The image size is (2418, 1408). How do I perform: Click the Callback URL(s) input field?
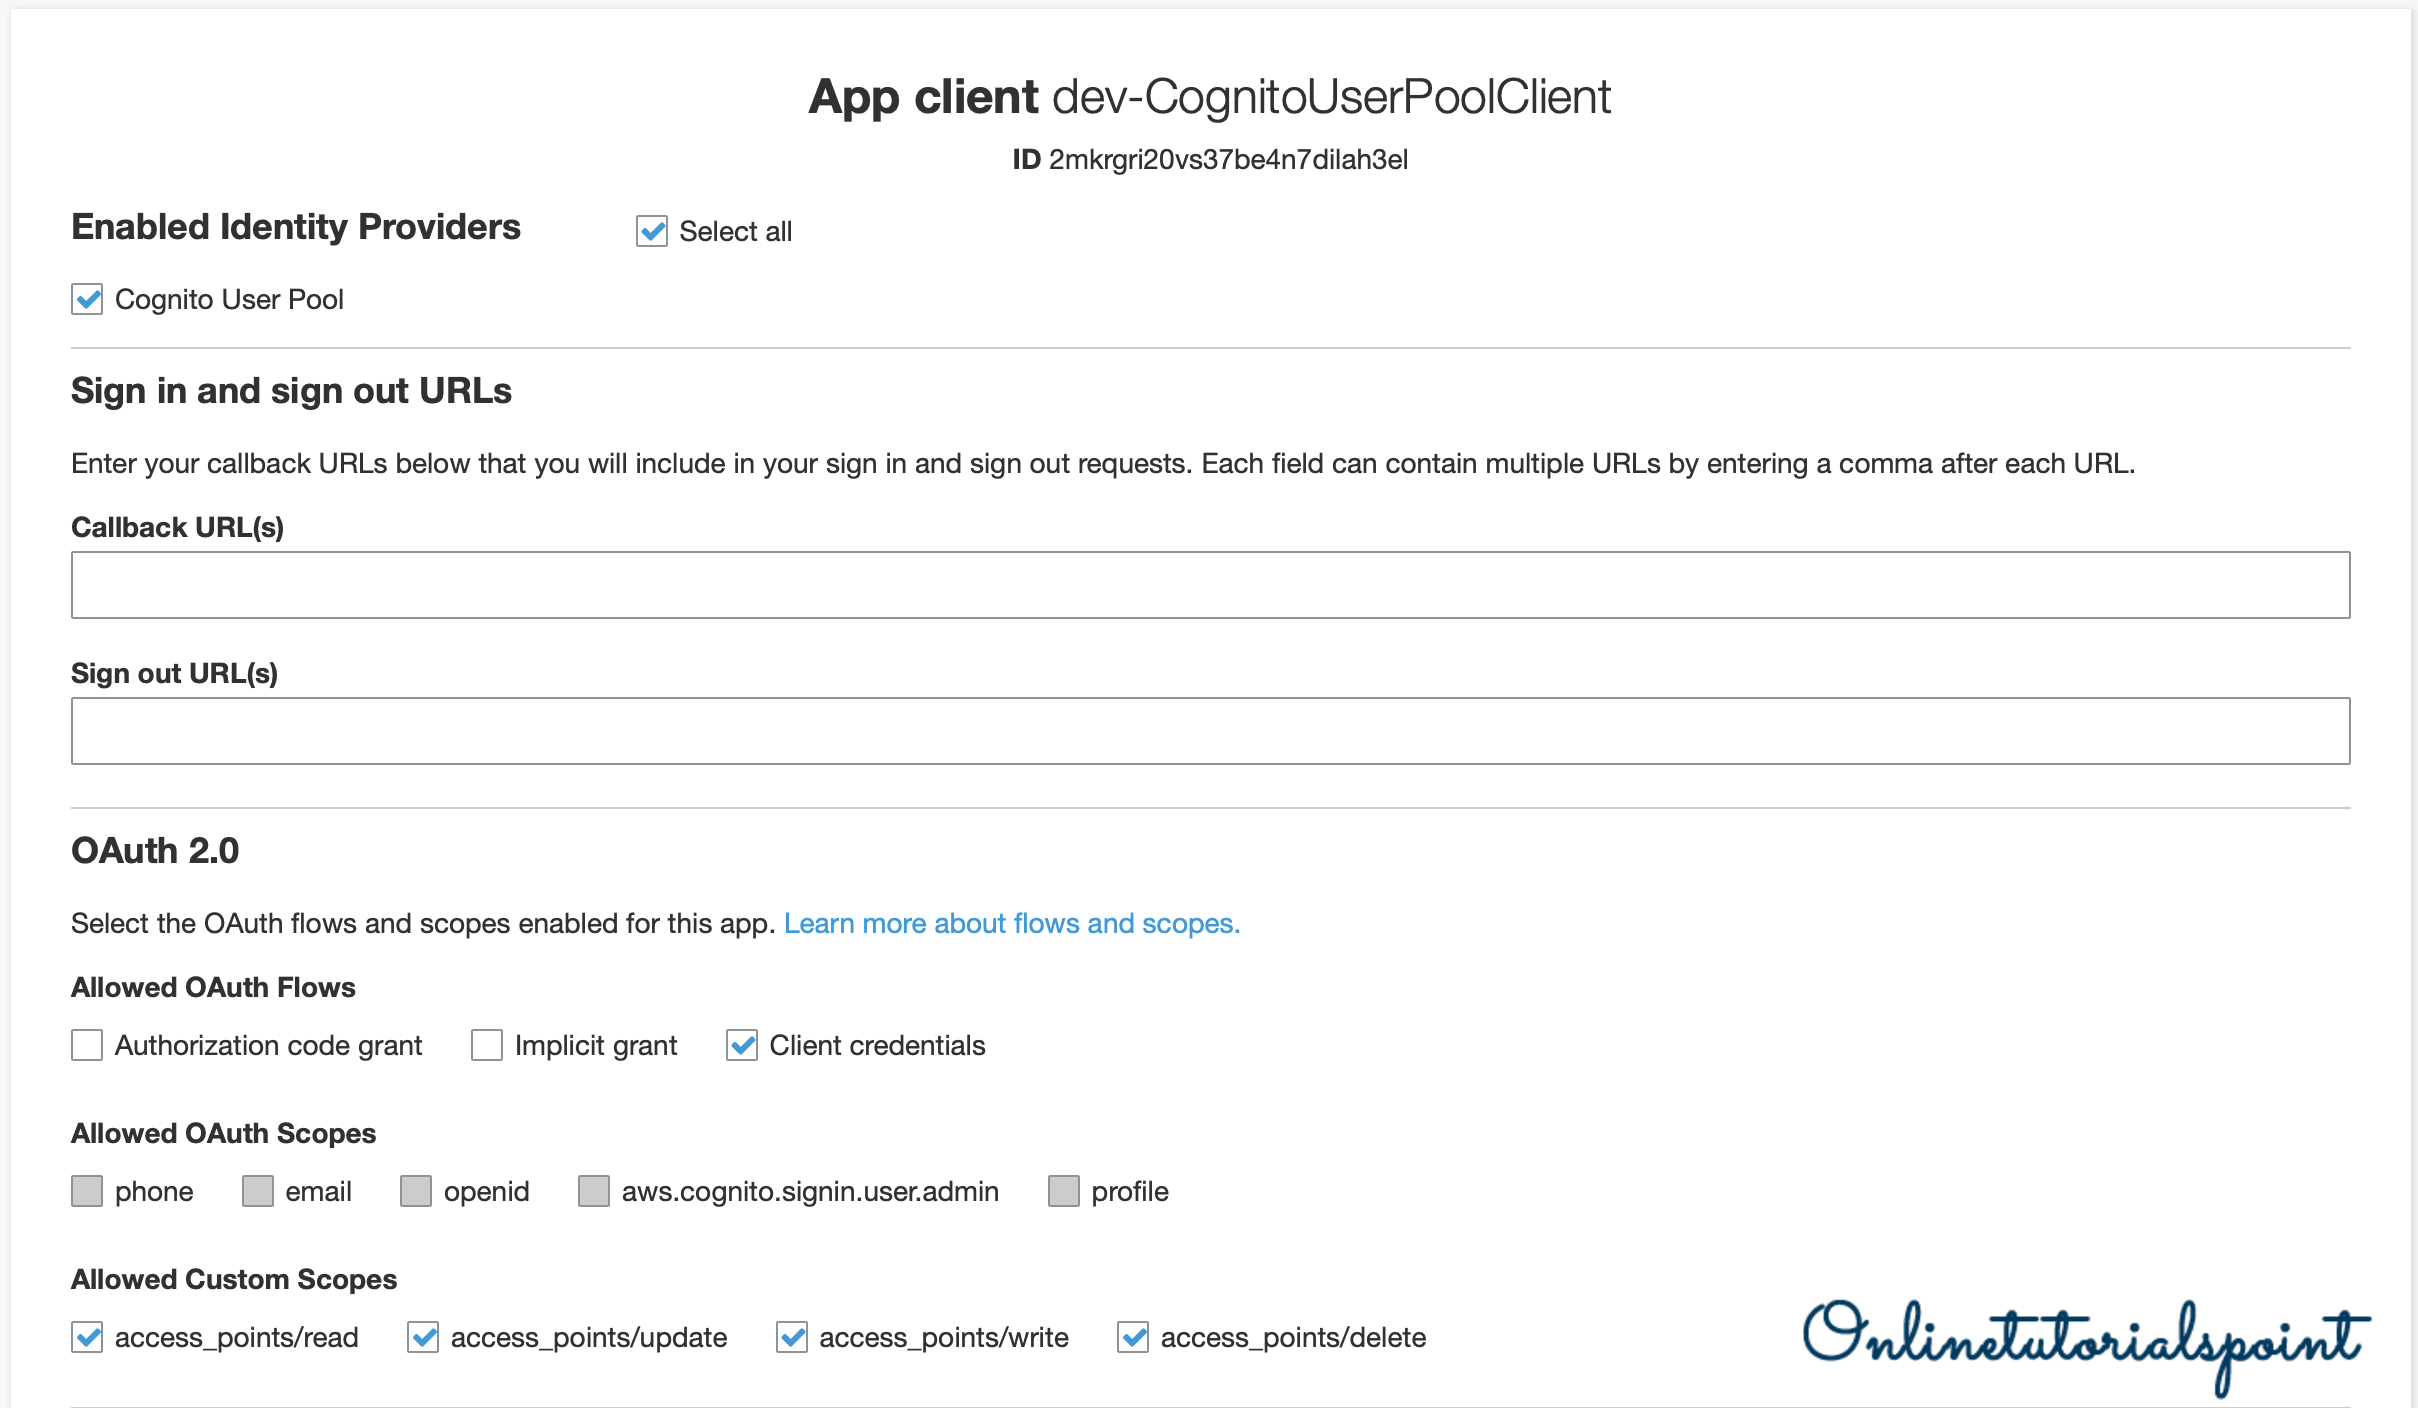tap(1210, 585)
